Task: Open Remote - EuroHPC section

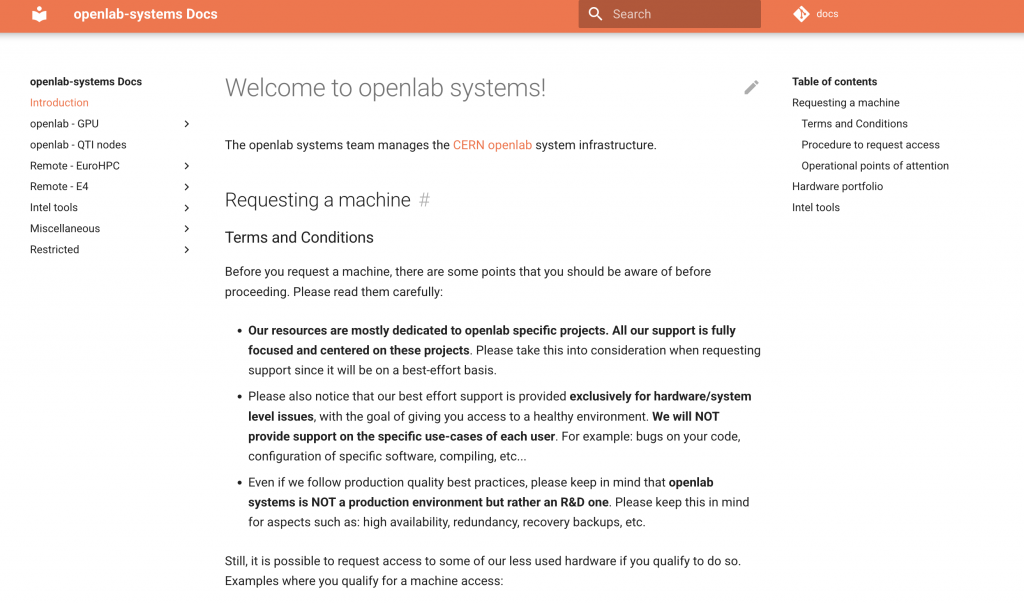Action: pyautogui.click(x=75, y=166)
